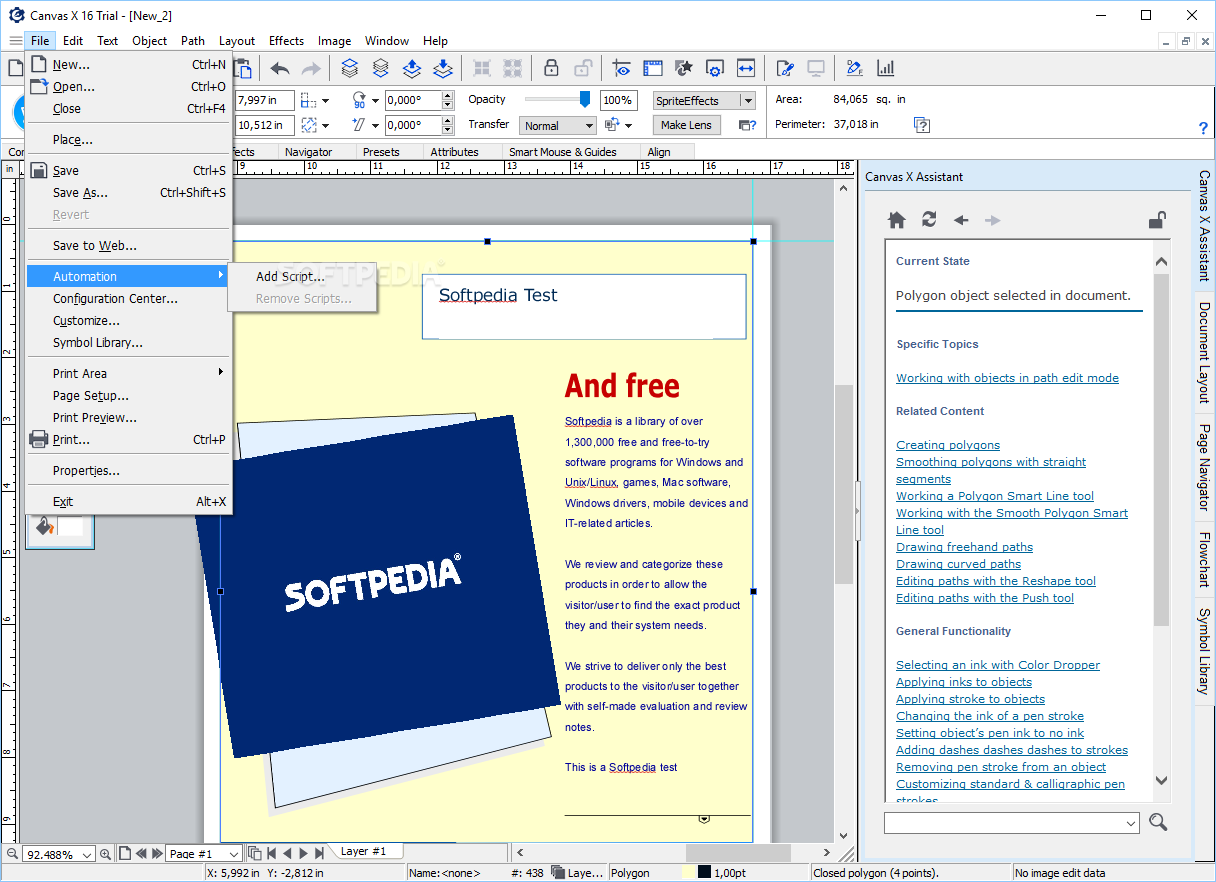Click the Home icon in Canvas X Assistant
The height and width of the screenshot is (882, 1216).
point(897,220)
